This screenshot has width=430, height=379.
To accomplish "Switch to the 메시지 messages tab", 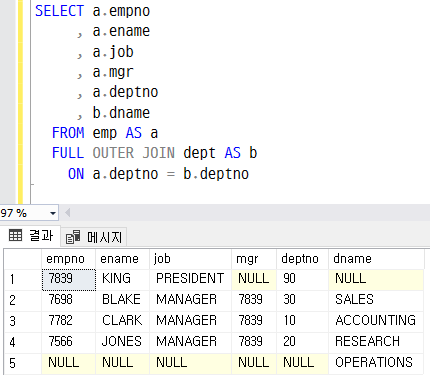I will [x=94, y=237].
